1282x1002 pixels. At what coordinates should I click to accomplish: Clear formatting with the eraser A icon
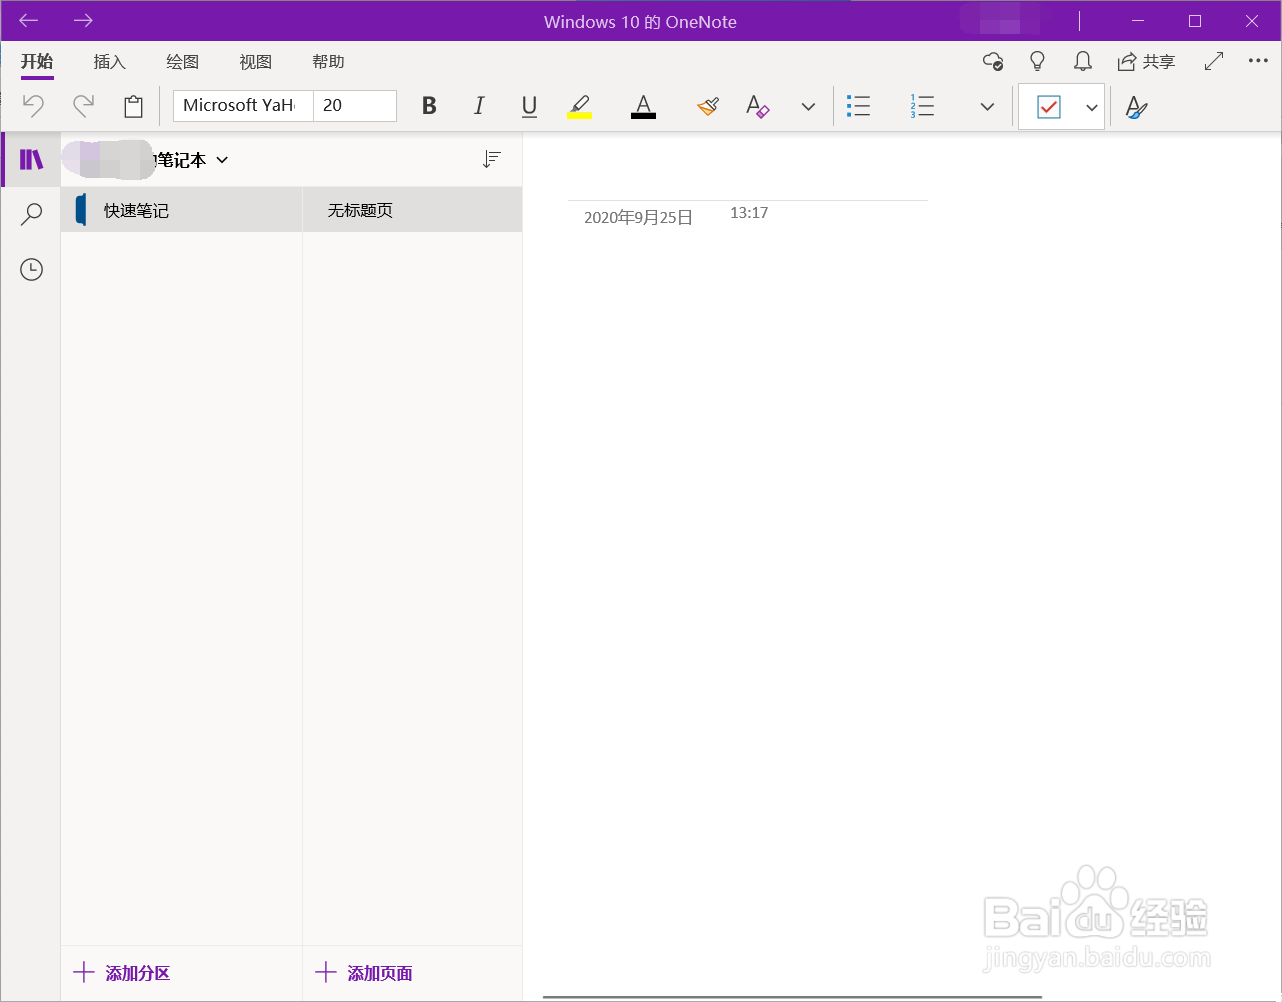click(x=757, y=106)
